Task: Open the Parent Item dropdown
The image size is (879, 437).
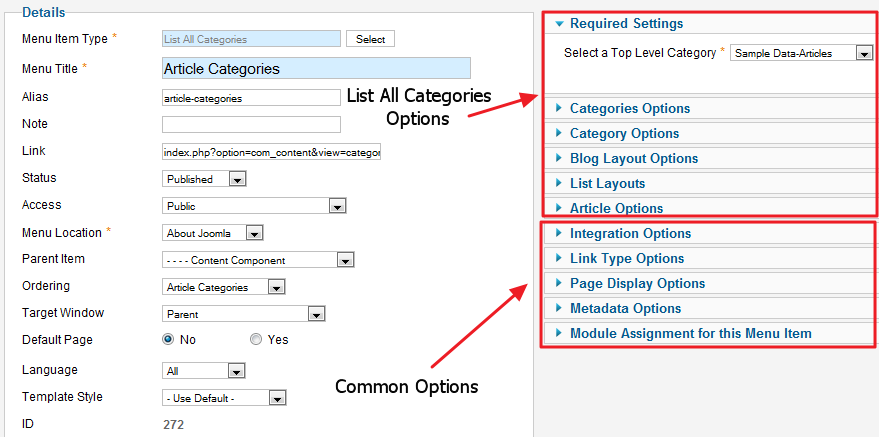Action: pos(258,260)
